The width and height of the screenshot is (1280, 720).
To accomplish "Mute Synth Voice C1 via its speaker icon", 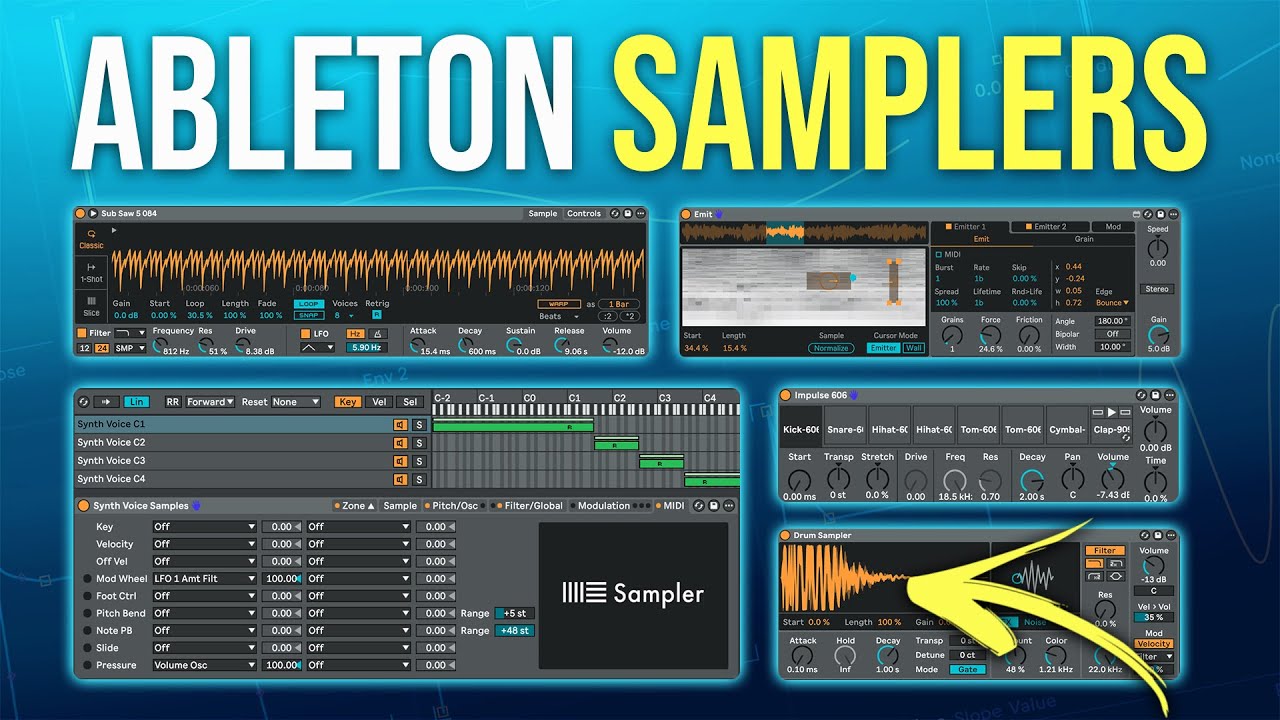I will coord(400,425).
